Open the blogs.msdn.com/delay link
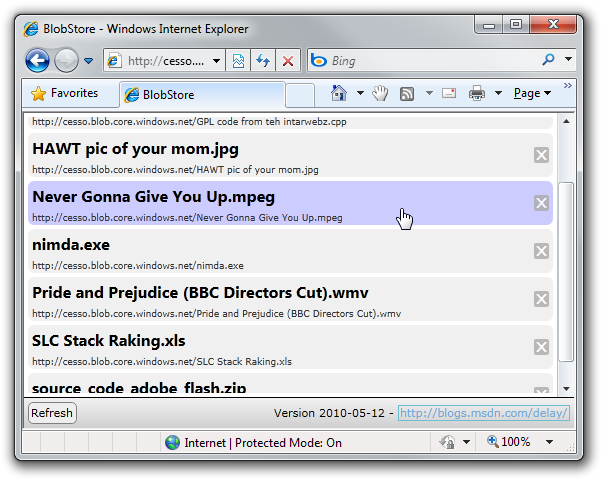Screen dimensions: 602x479 (x=484, y=413)
